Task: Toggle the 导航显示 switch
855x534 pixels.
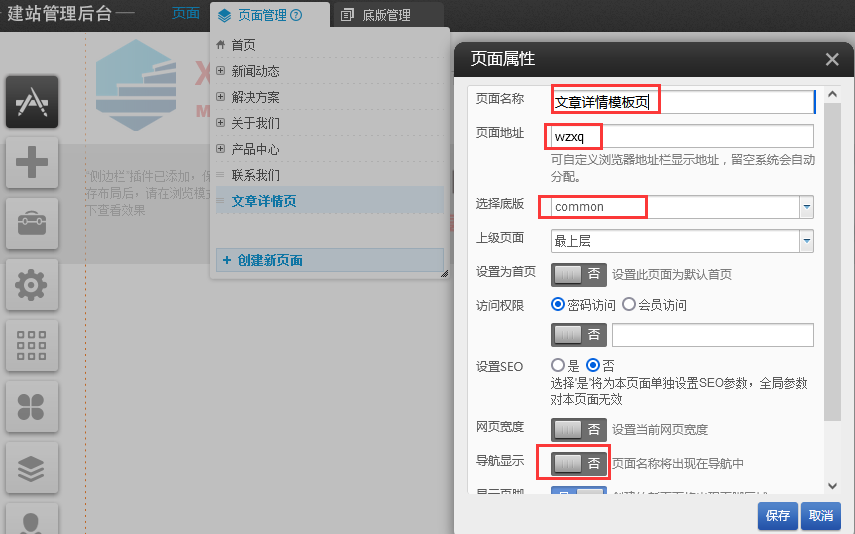Action: coord(579,464)
